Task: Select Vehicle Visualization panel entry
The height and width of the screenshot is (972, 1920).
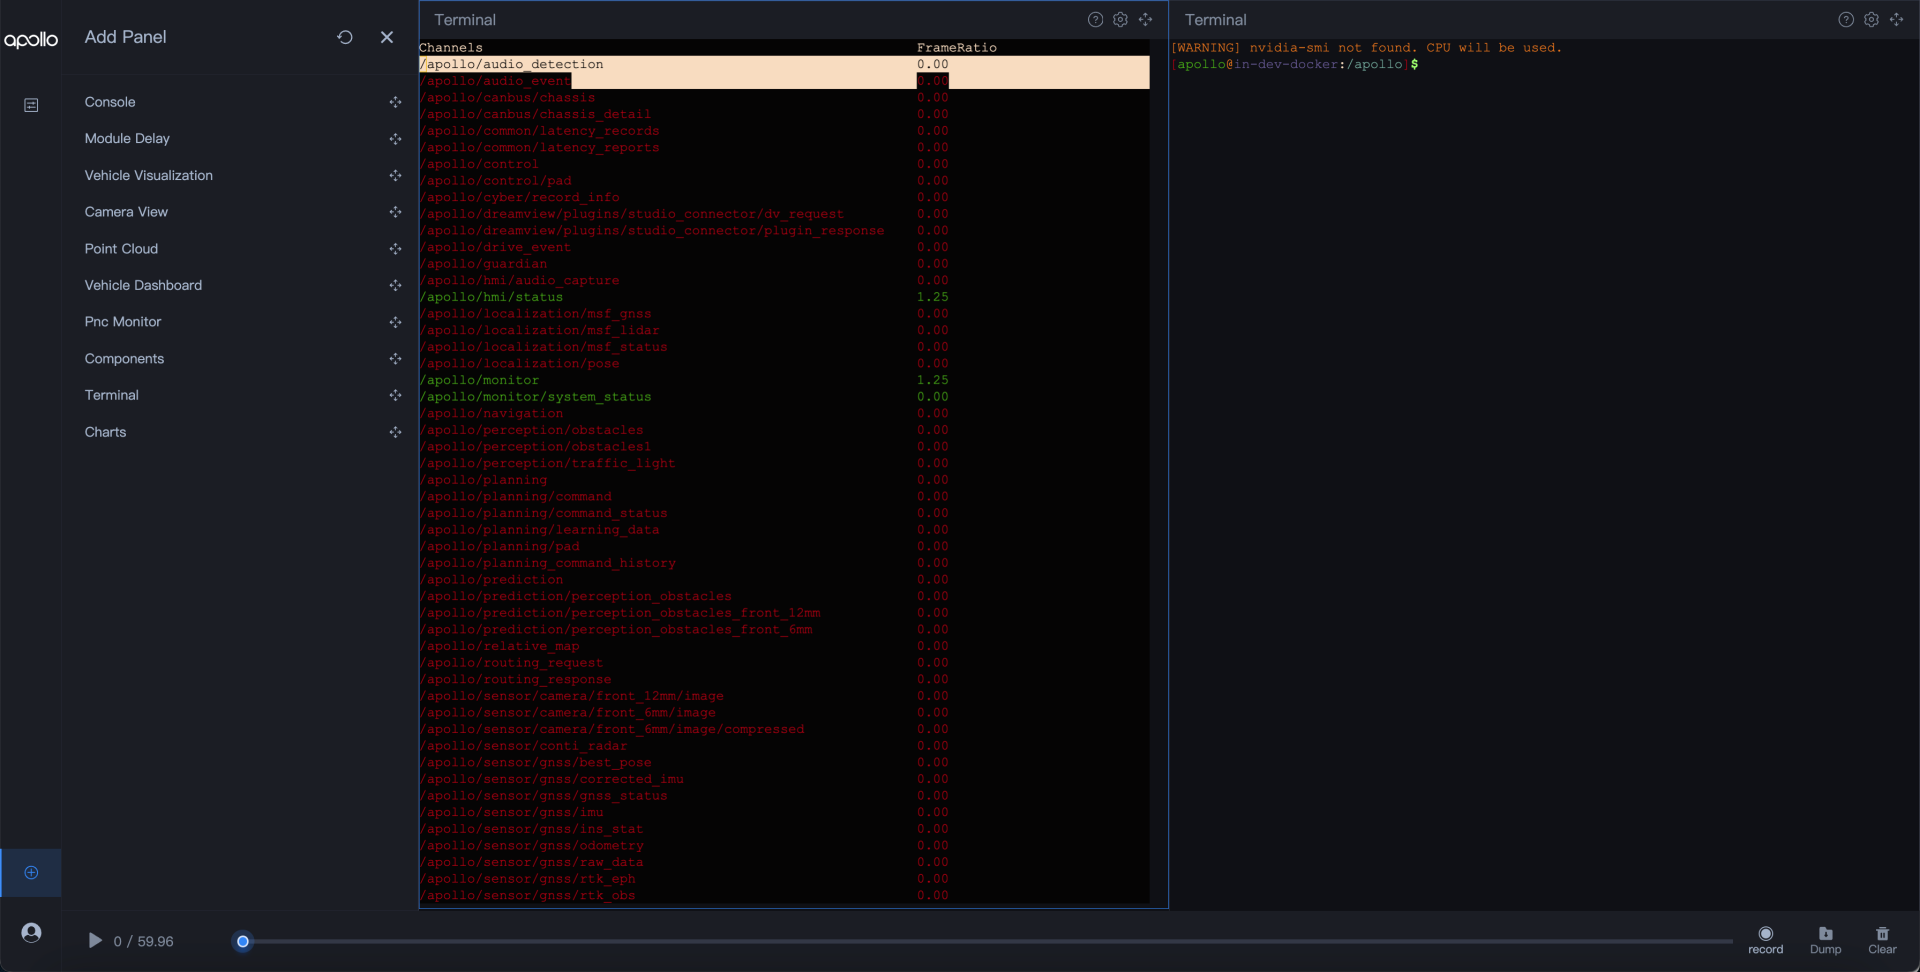Action: (x=148, y=176)
